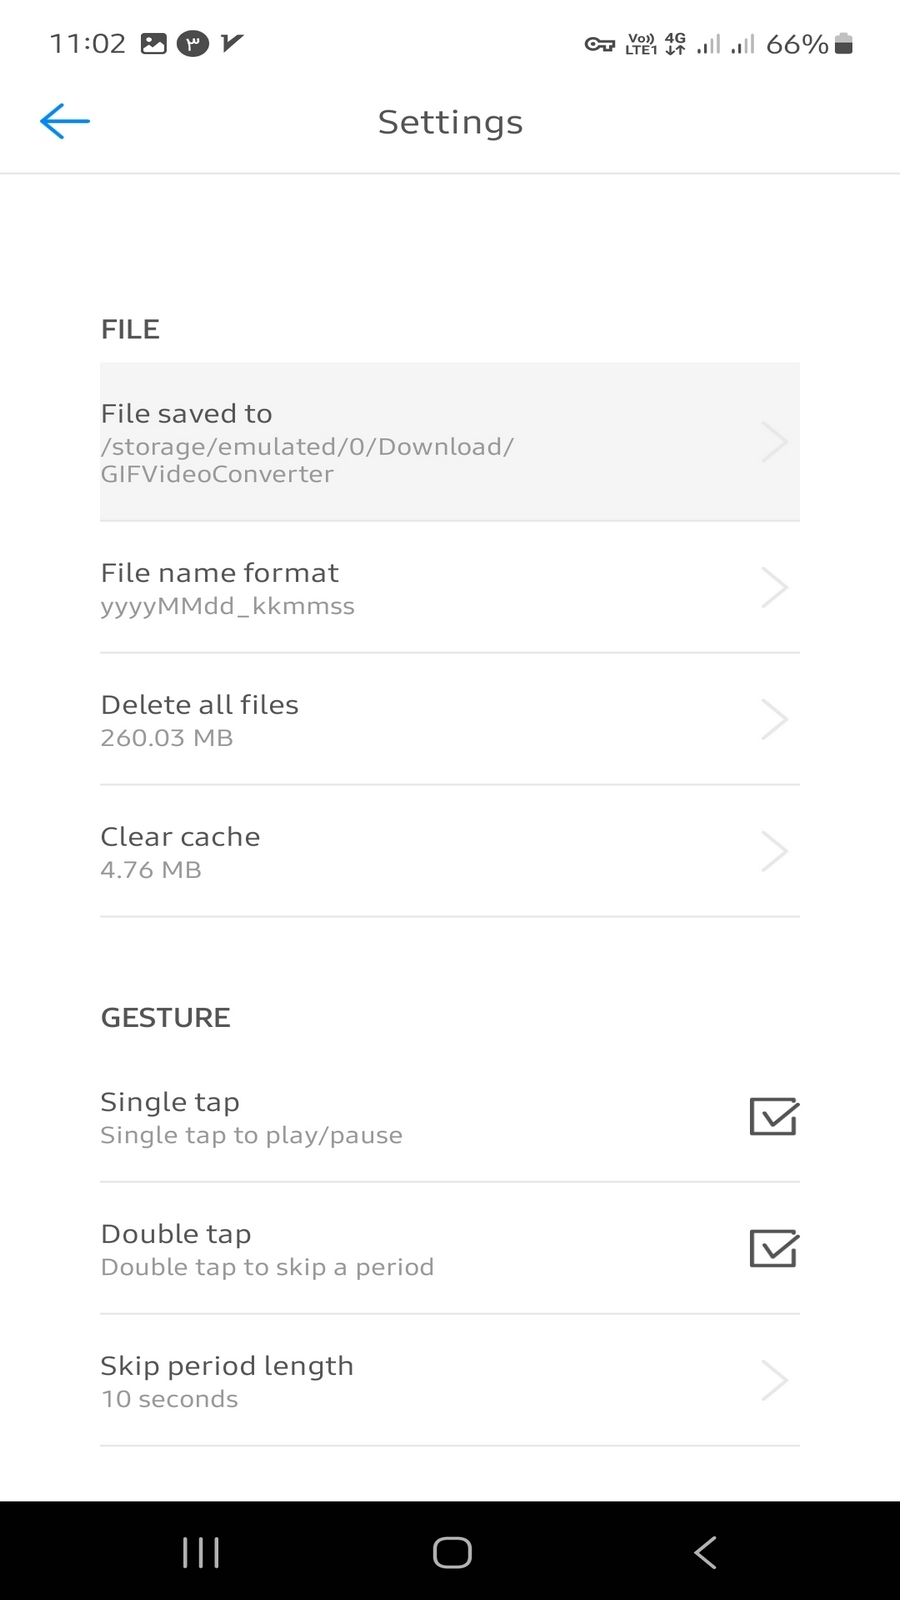Viewport: 900px width, 1600px height.
Task: Toggle the Single tap checkbox
Action: coord(774,1116)
